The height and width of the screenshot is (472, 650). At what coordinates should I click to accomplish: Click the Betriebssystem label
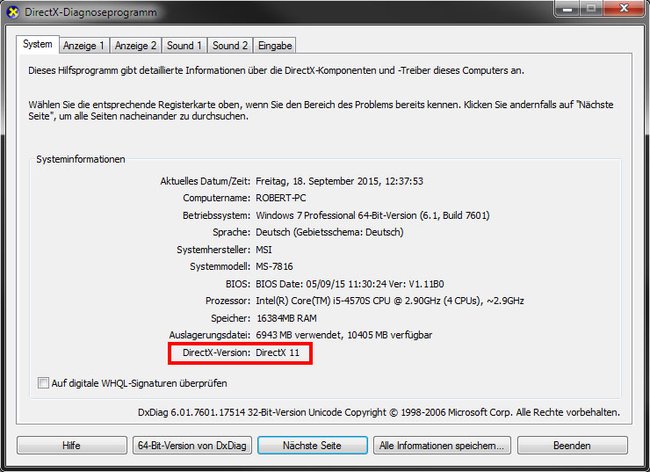[216, 215]
